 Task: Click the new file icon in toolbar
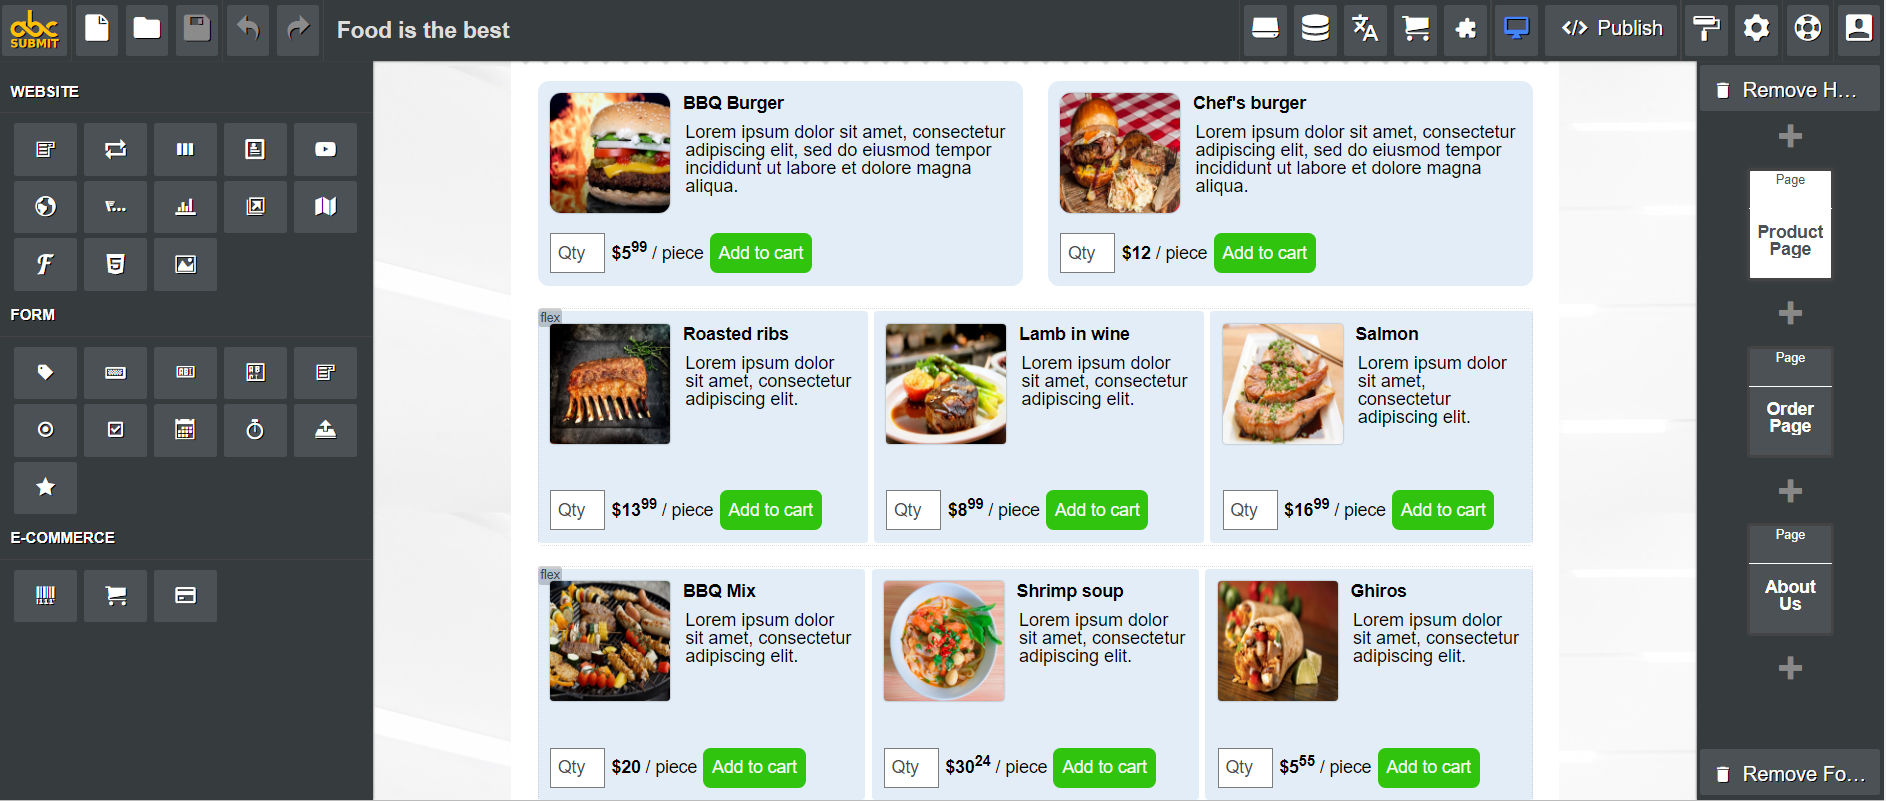pos(97,29)
